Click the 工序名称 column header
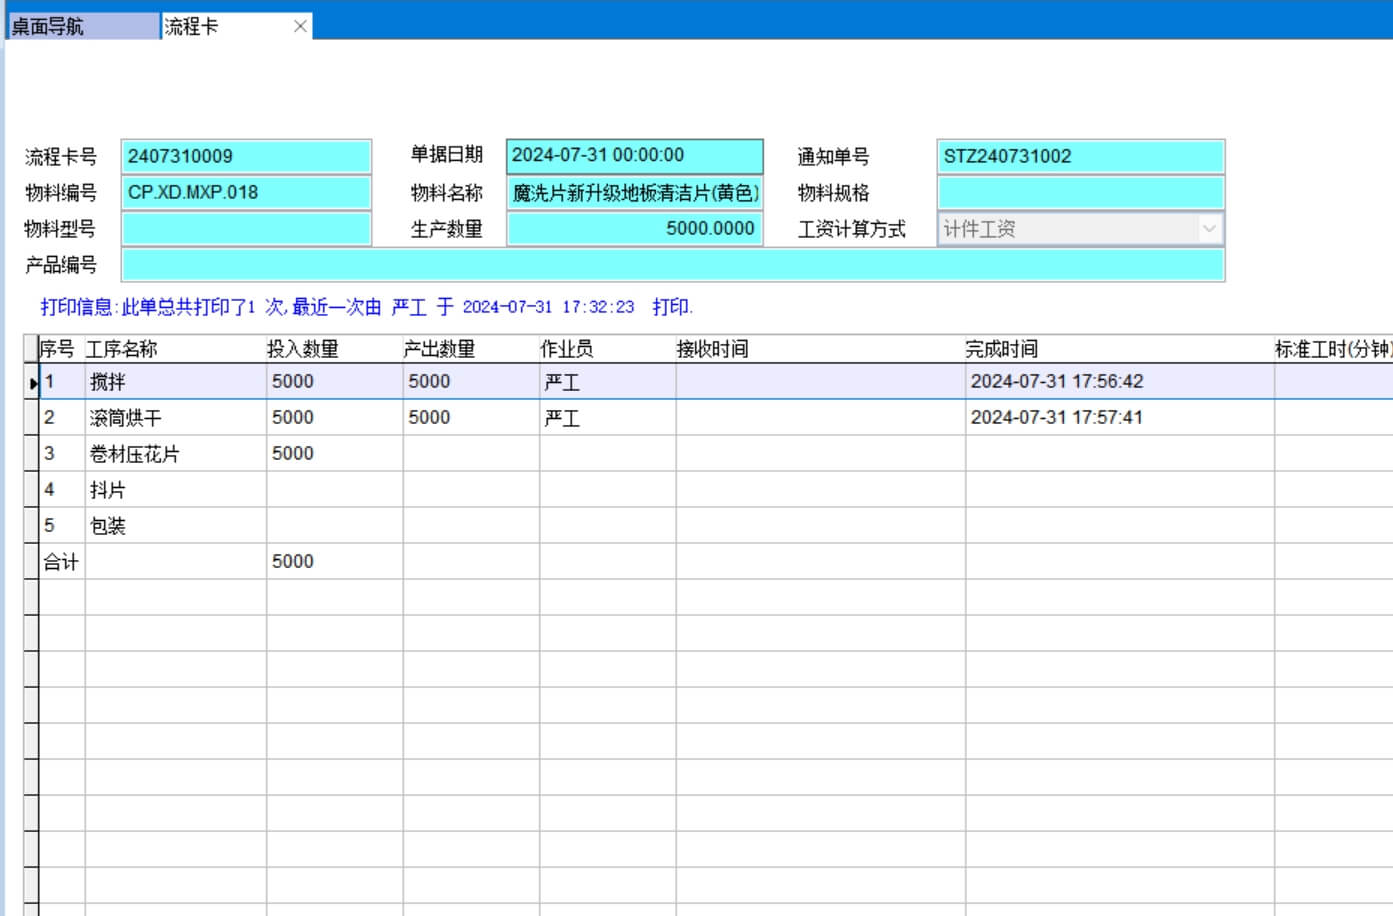 pos(122,349)
